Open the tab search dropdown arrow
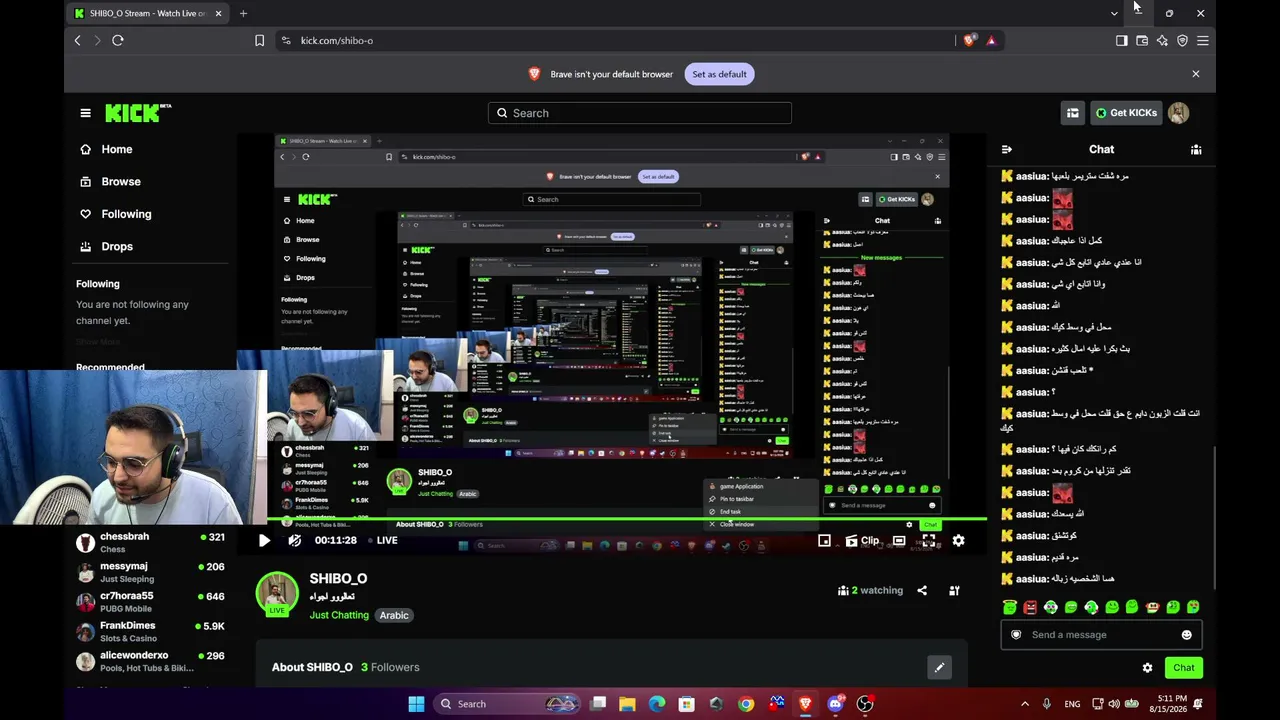 click(x=1114, y=13)
